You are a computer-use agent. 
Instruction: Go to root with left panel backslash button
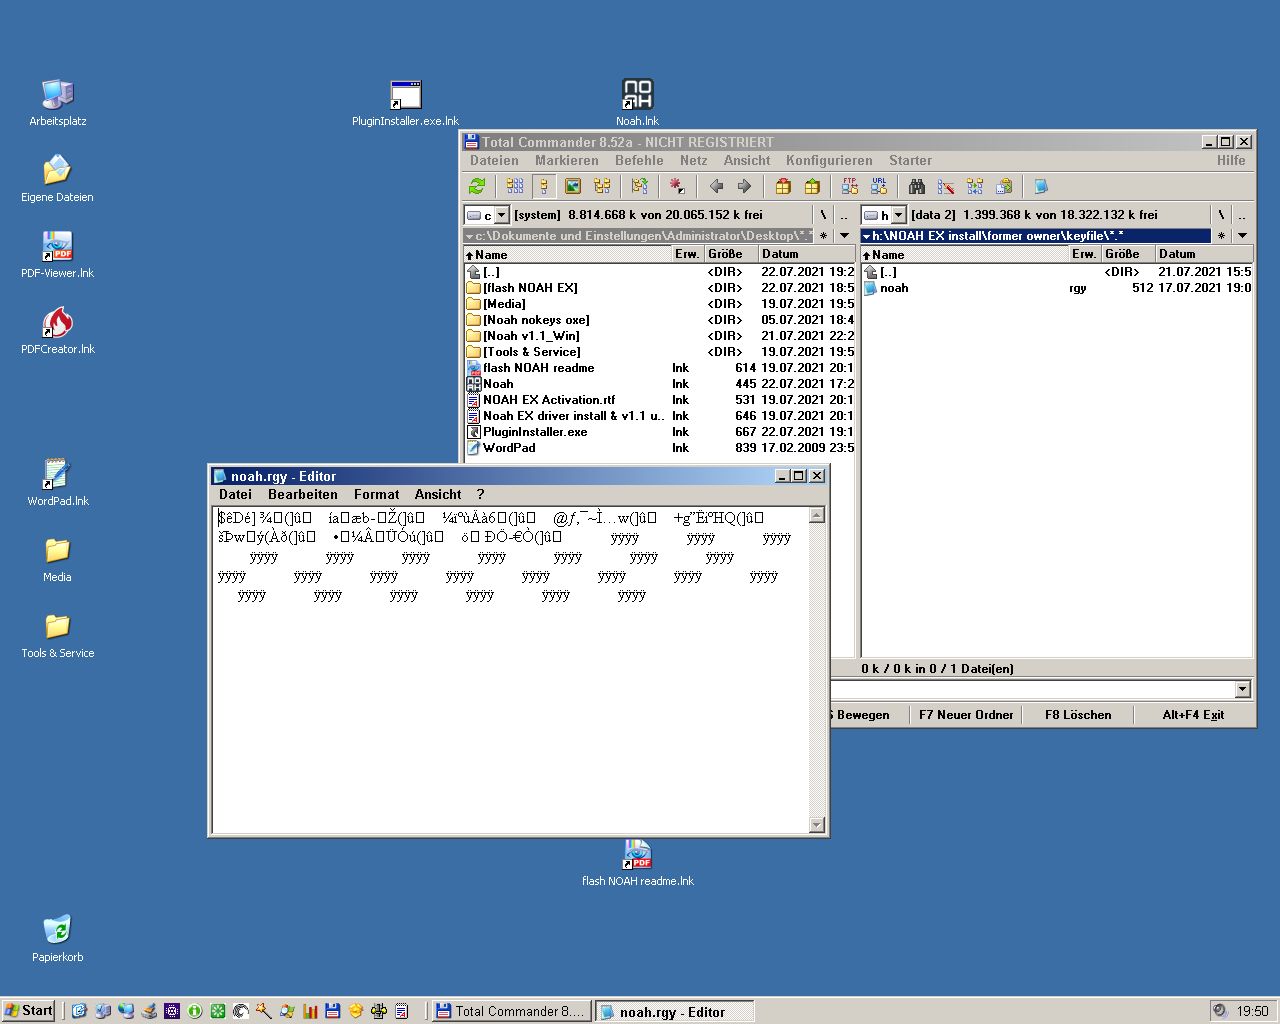823,215
